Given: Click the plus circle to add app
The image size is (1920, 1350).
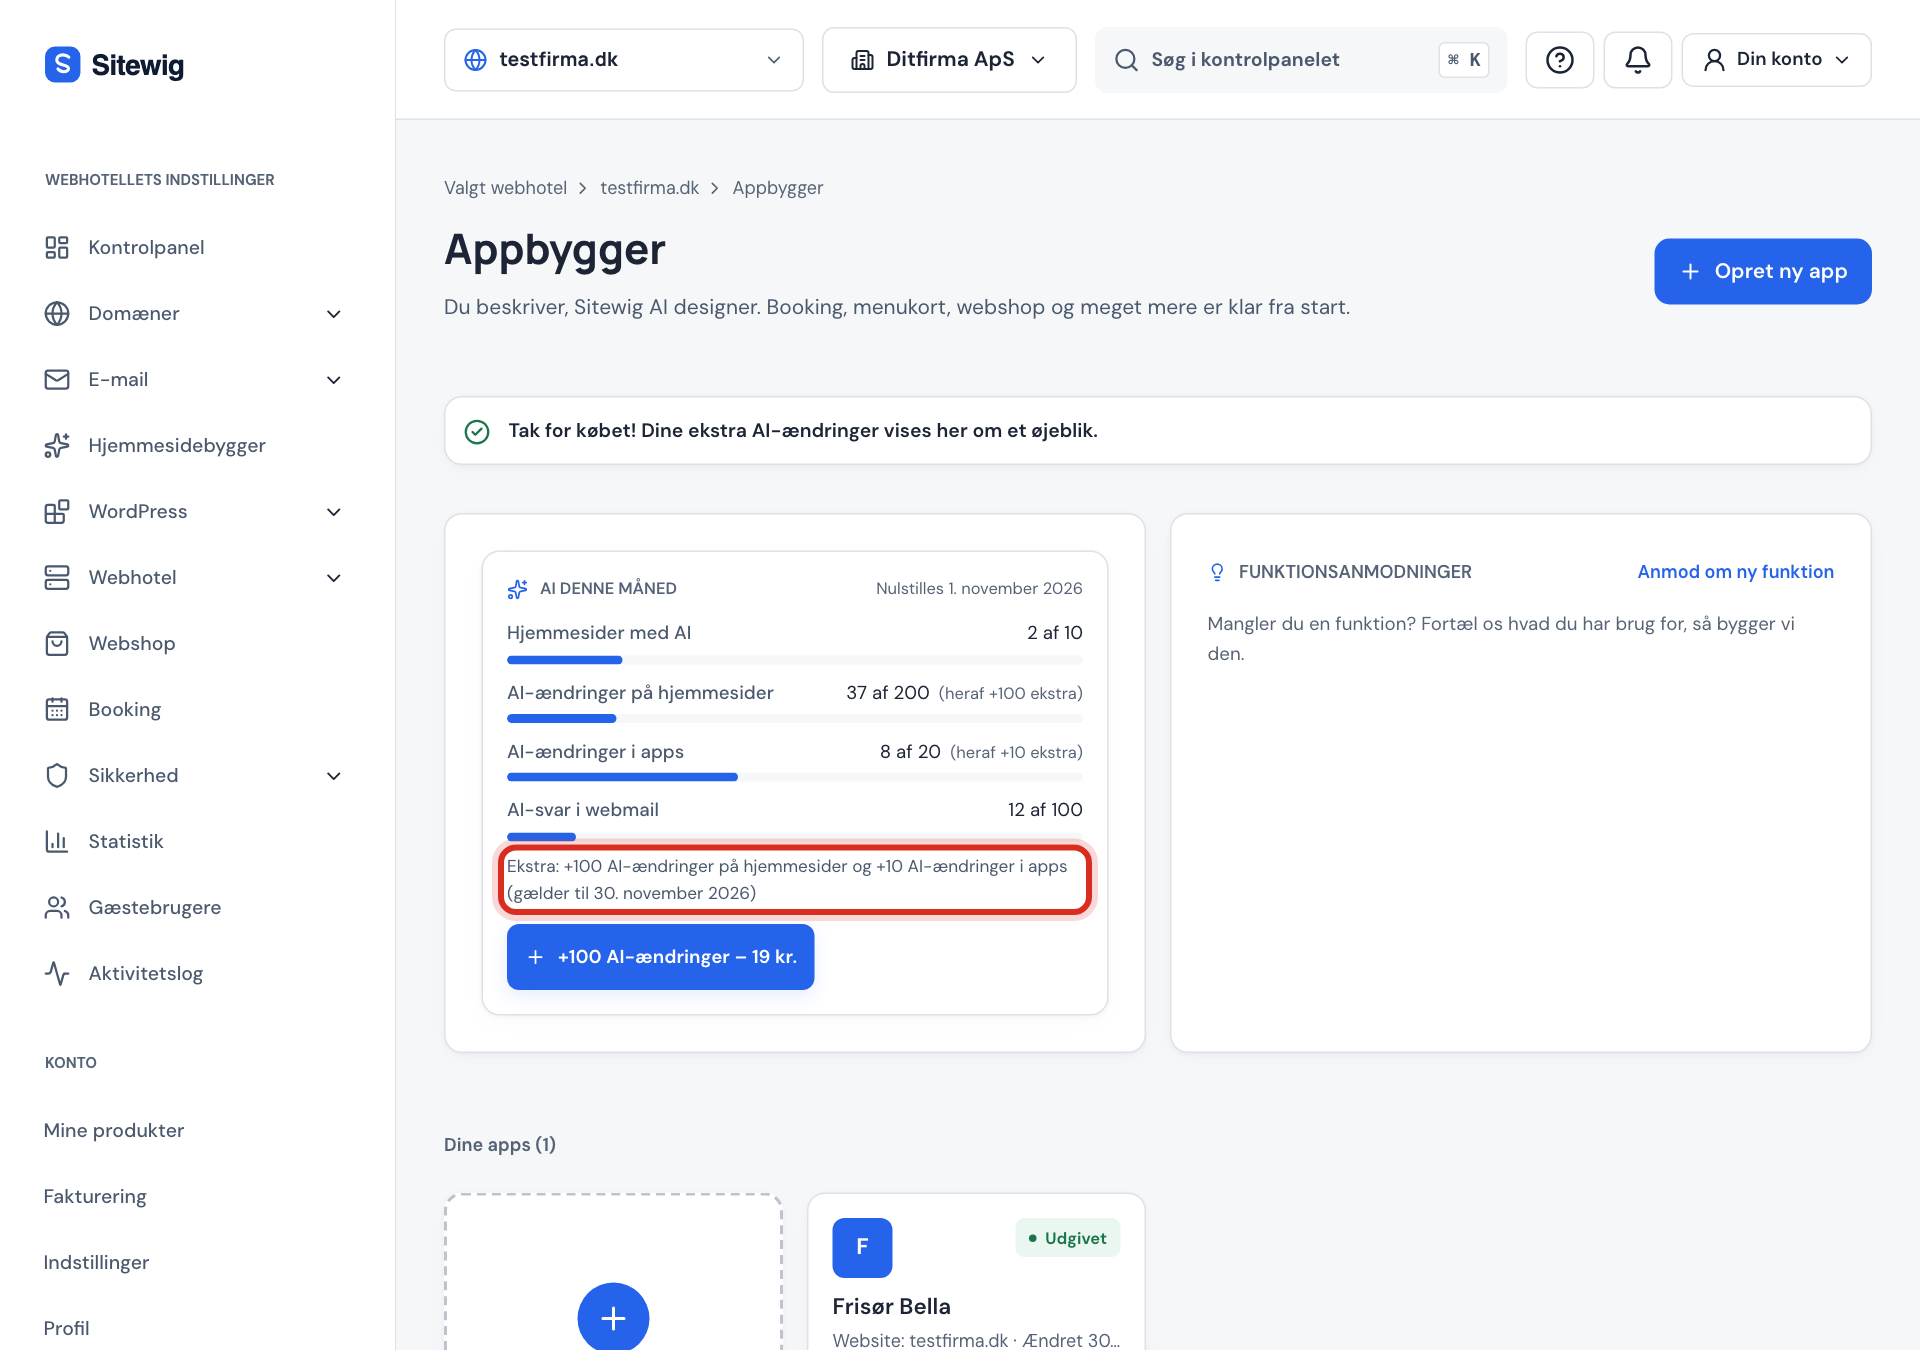Looking at the screenshot, I should 613,1317.
